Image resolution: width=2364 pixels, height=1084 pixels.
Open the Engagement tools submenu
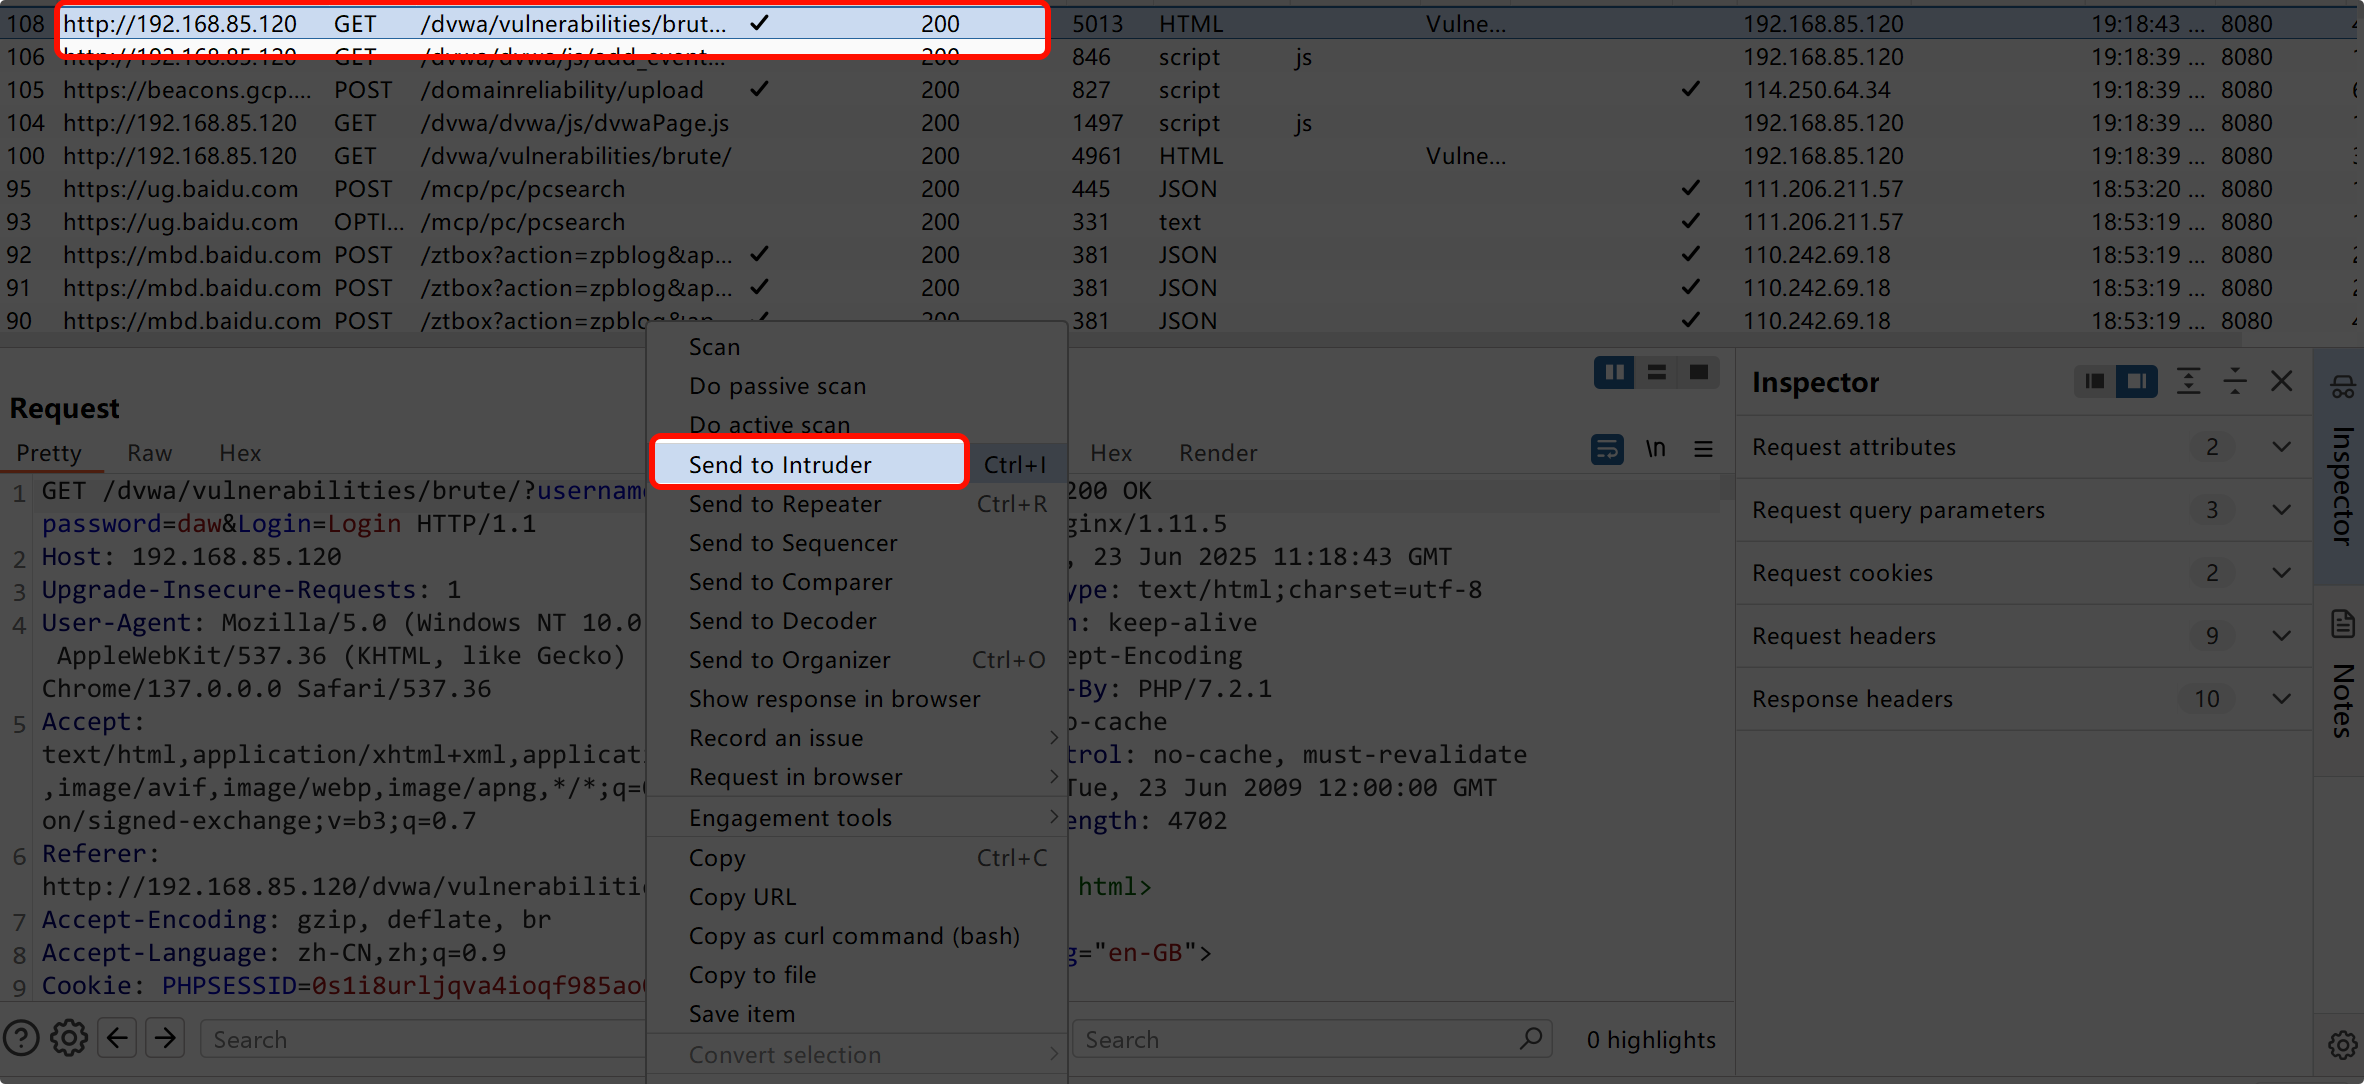tap(790, 818)
